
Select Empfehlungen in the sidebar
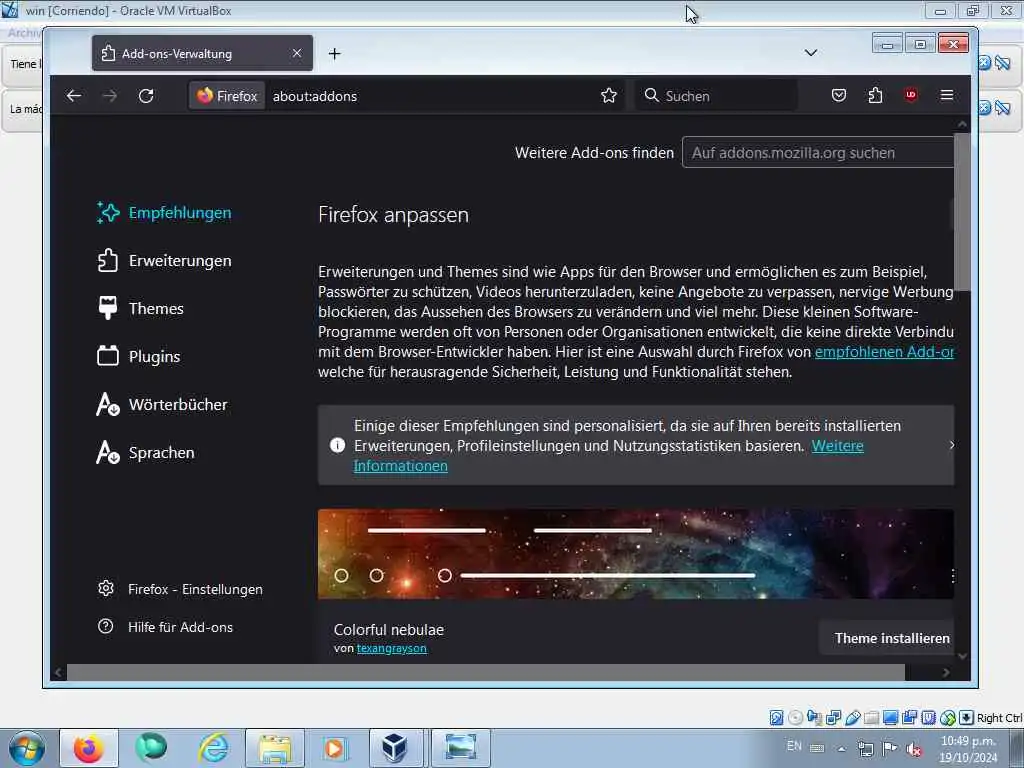tap(164, 213)
